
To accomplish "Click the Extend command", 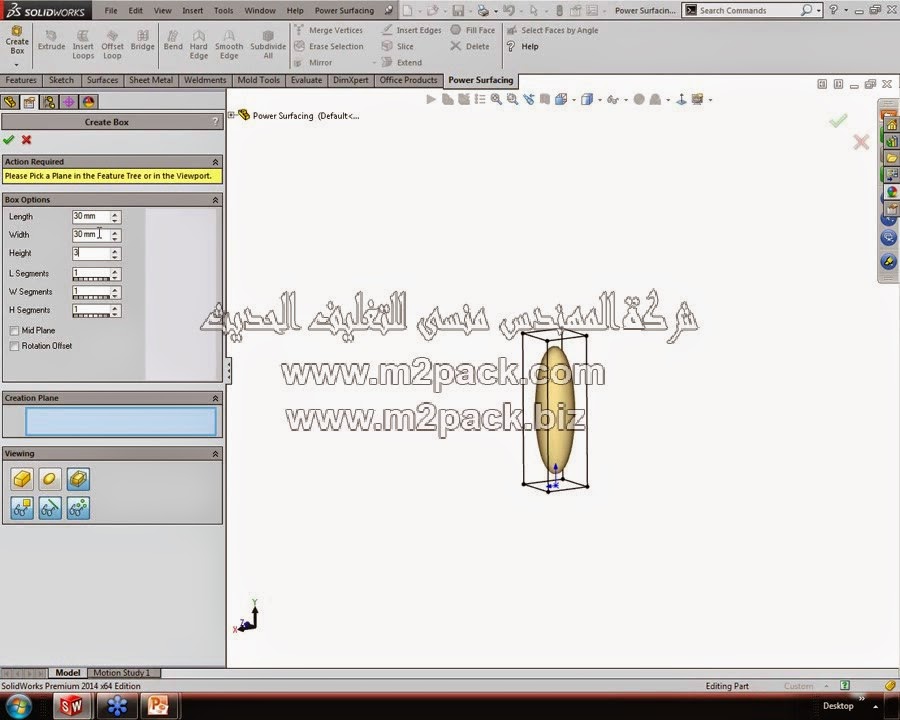I will click(402, 62).
